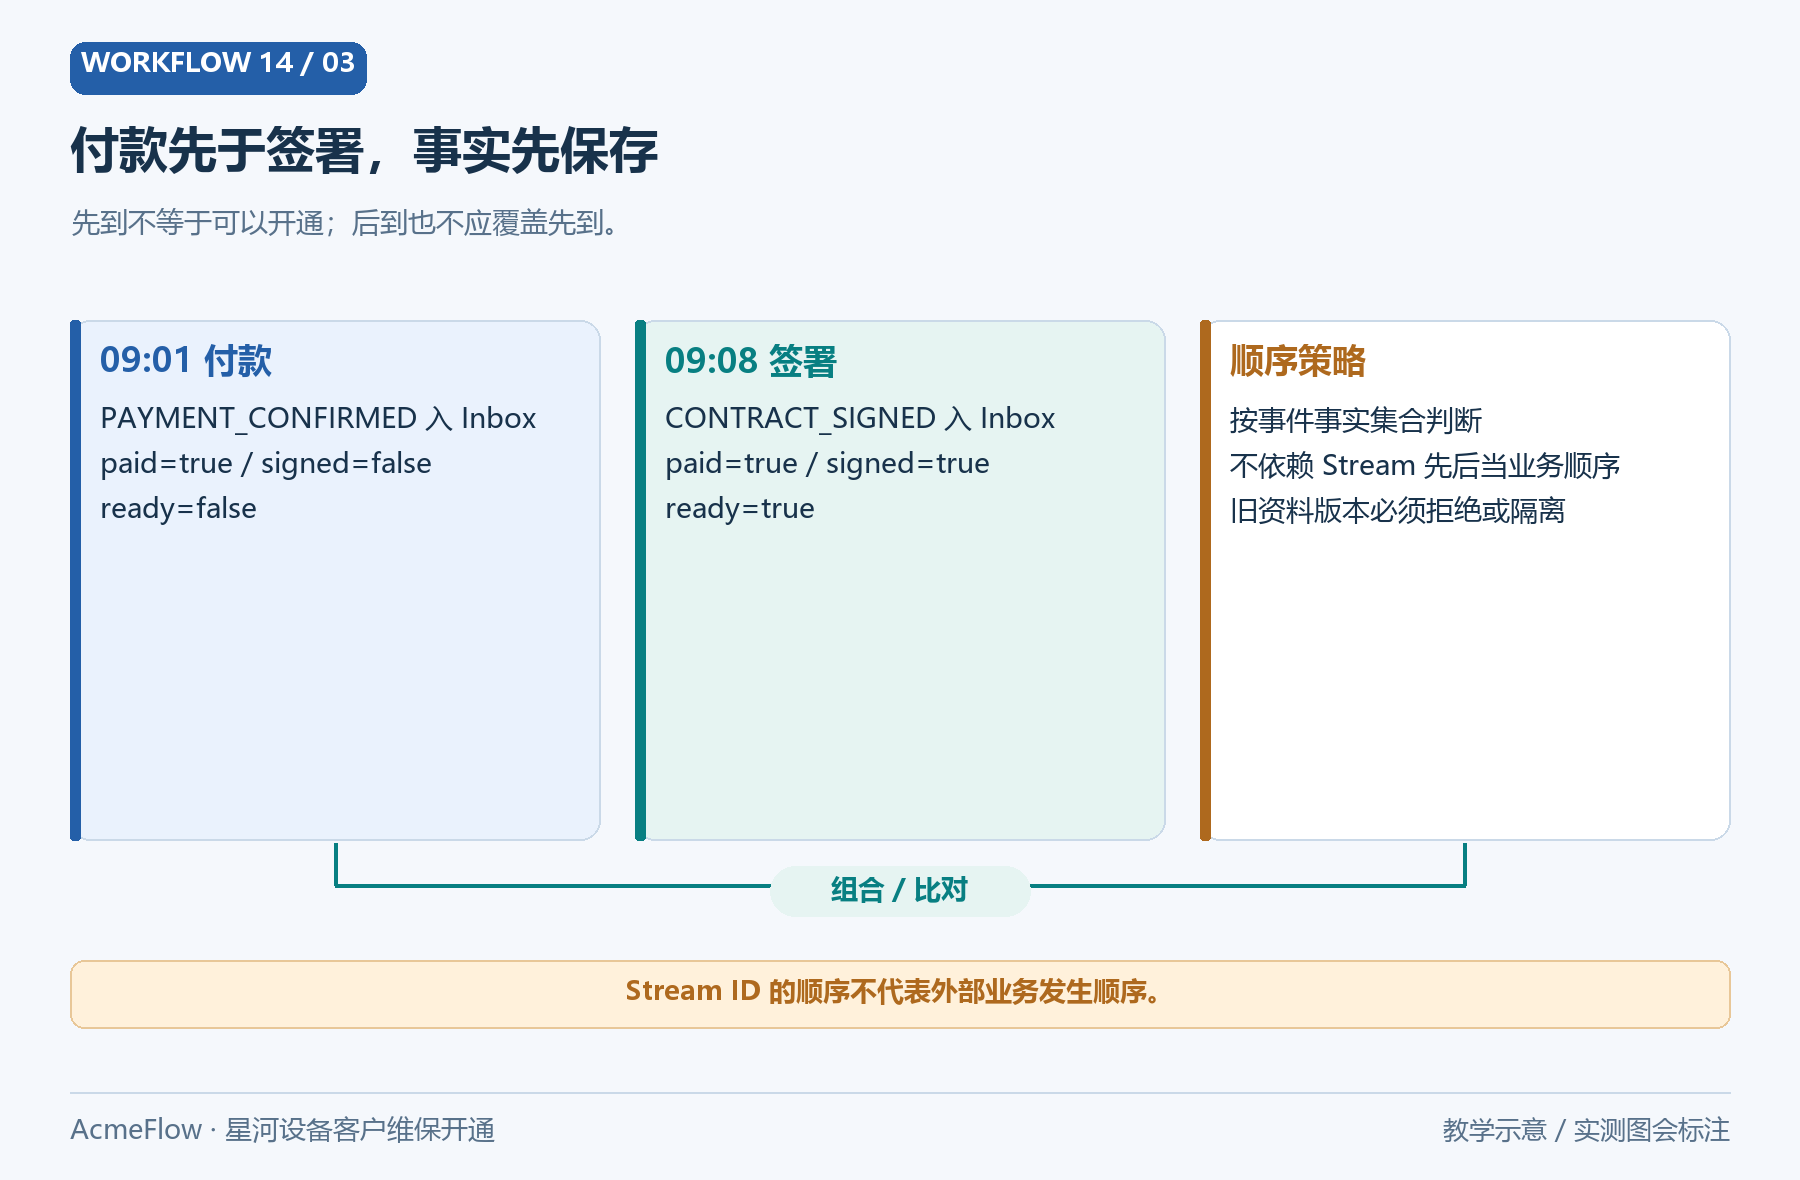Select the 按事件事实集合判断 line
Screen dimensions: 1800x1180
click(1356, 420)
